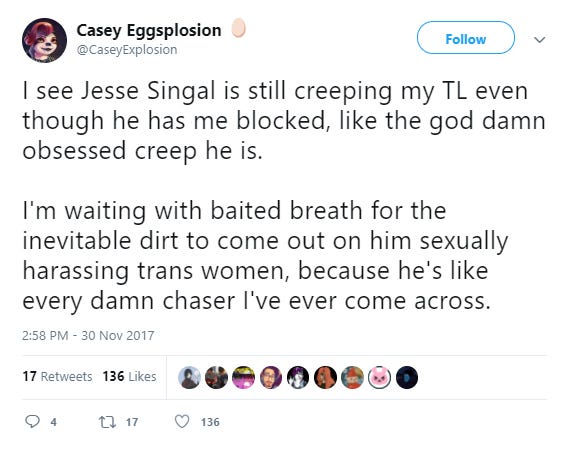This screenshot has width=565, height=450.
Task: Follow @CaseyExplosion with the Follow button
Action: point(466,37)
